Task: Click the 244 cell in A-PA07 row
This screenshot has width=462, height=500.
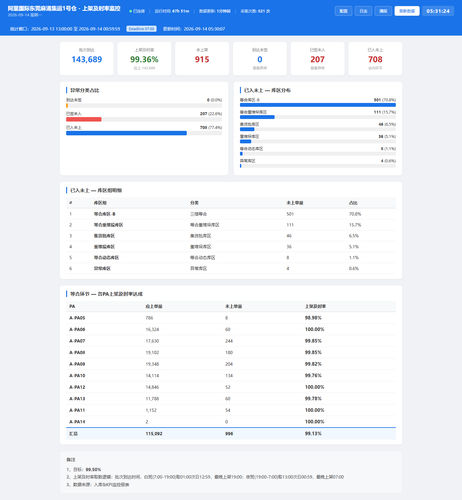Action: [229, 341]
